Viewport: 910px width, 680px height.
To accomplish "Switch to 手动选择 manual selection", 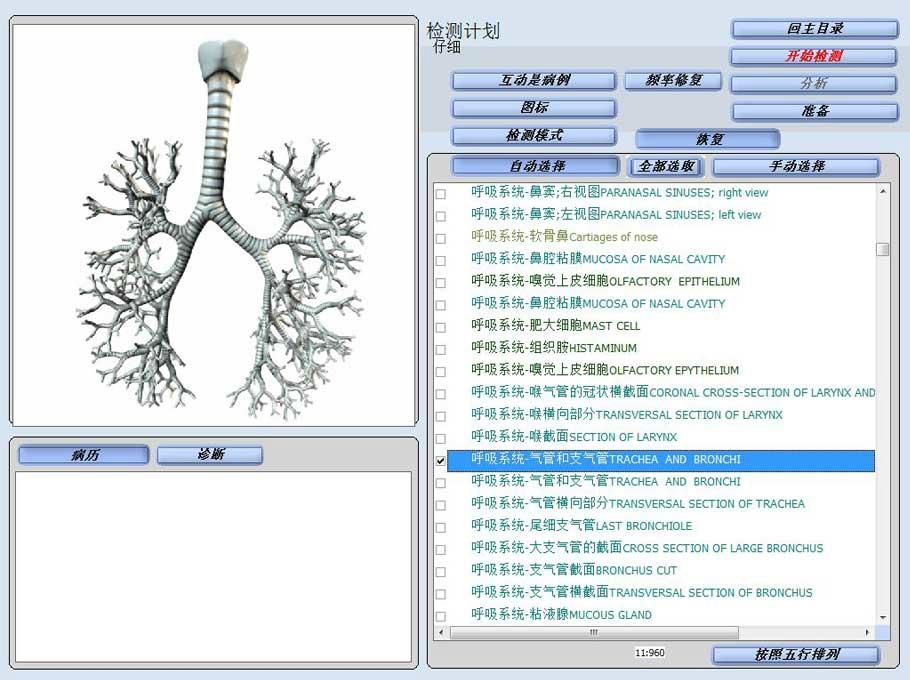I will (795, 166).
